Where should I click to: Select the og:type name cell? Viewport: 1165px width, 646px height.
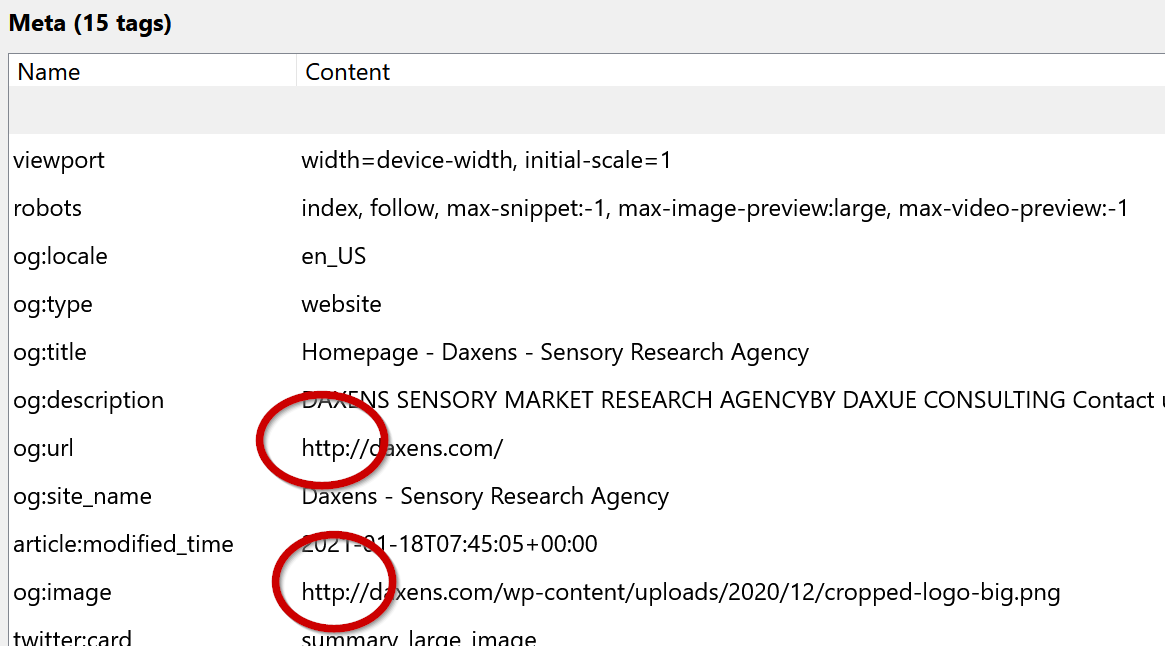click(53, 305)
